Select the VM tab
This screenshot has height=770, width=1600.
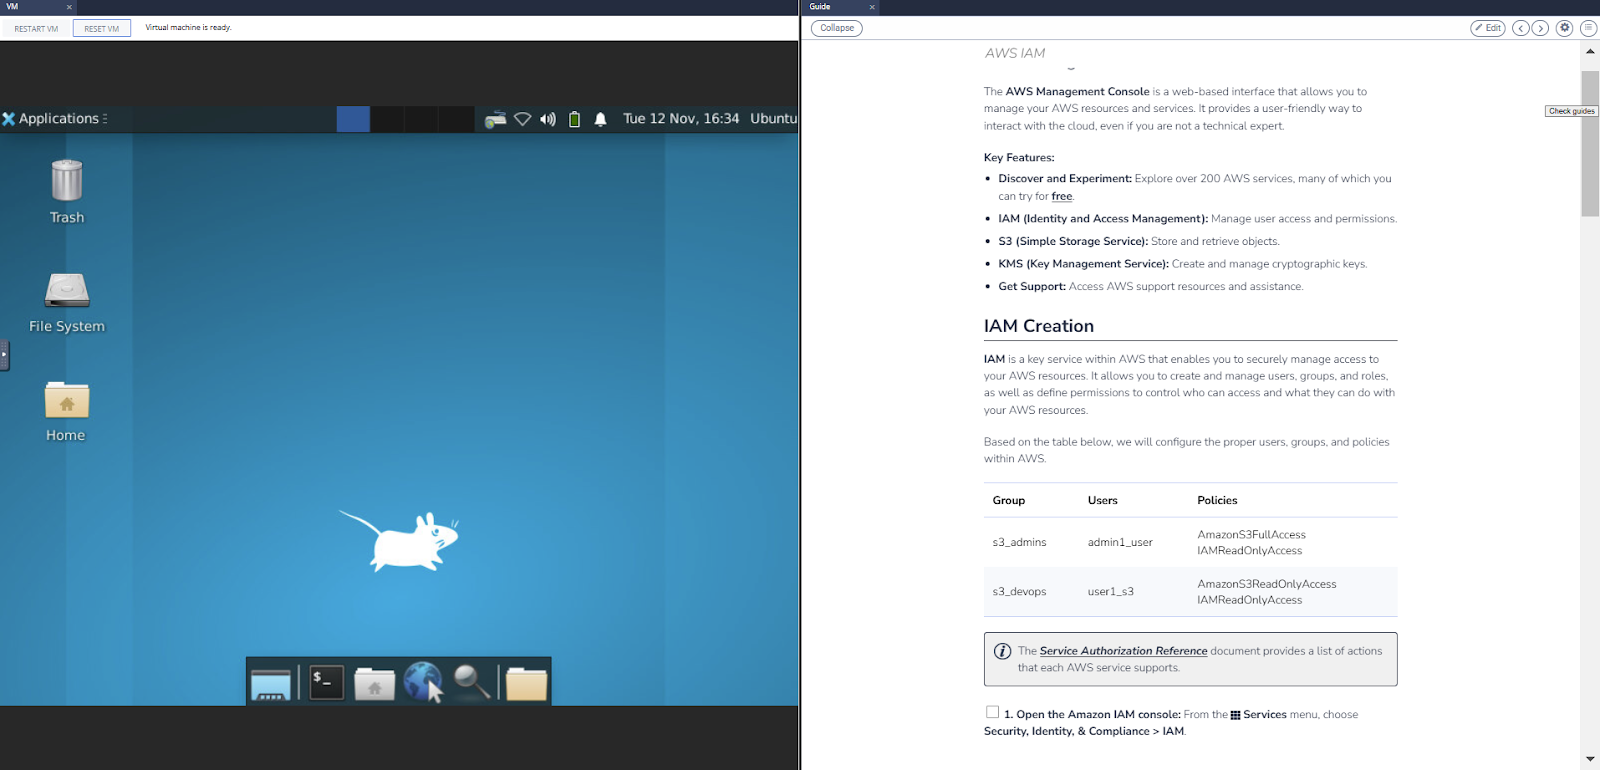[38, 7]
